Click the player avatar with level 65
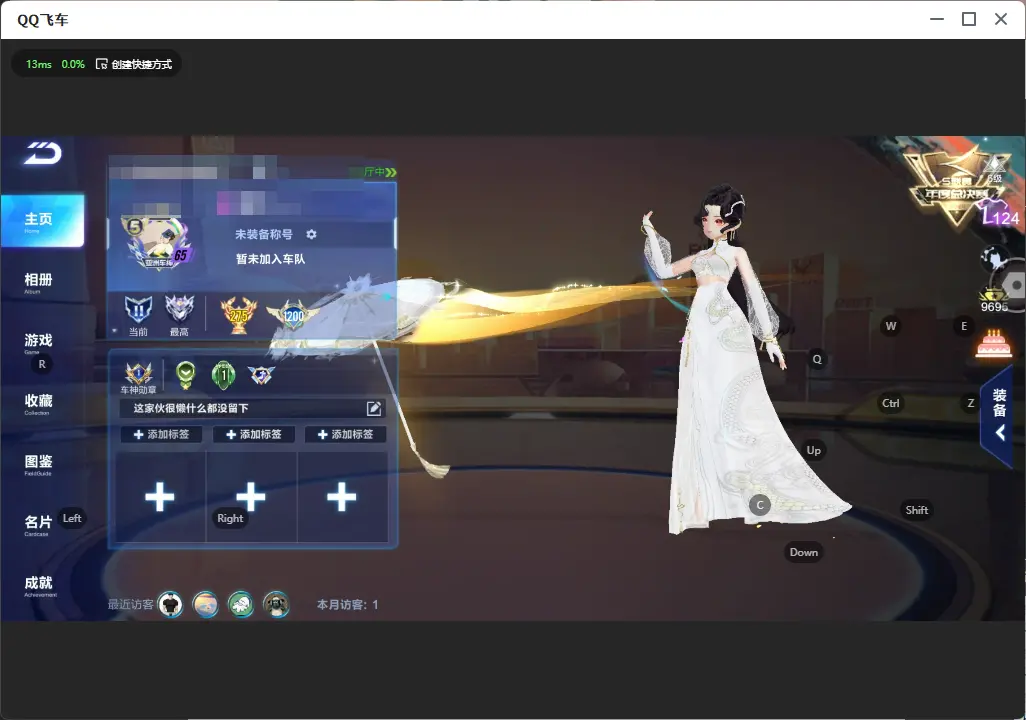 (157, 243)
